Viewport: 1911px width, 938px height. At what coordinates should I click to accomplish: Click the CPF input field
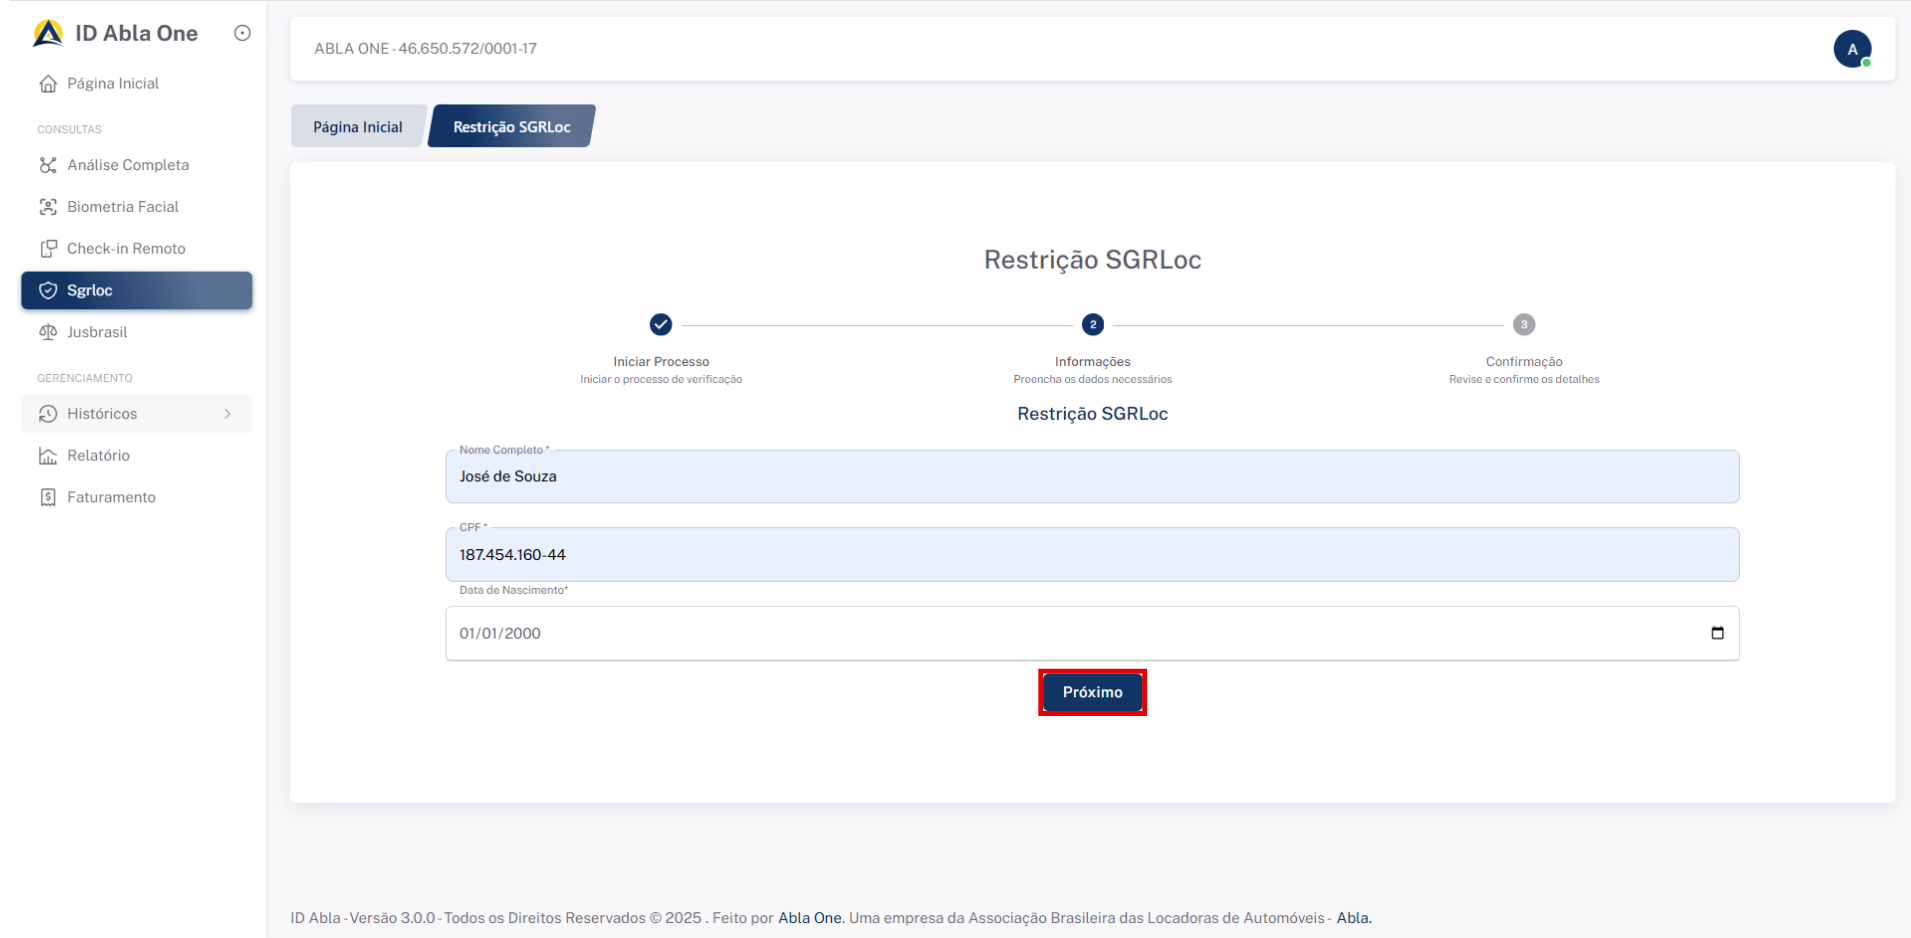(x=1091, y=555)
